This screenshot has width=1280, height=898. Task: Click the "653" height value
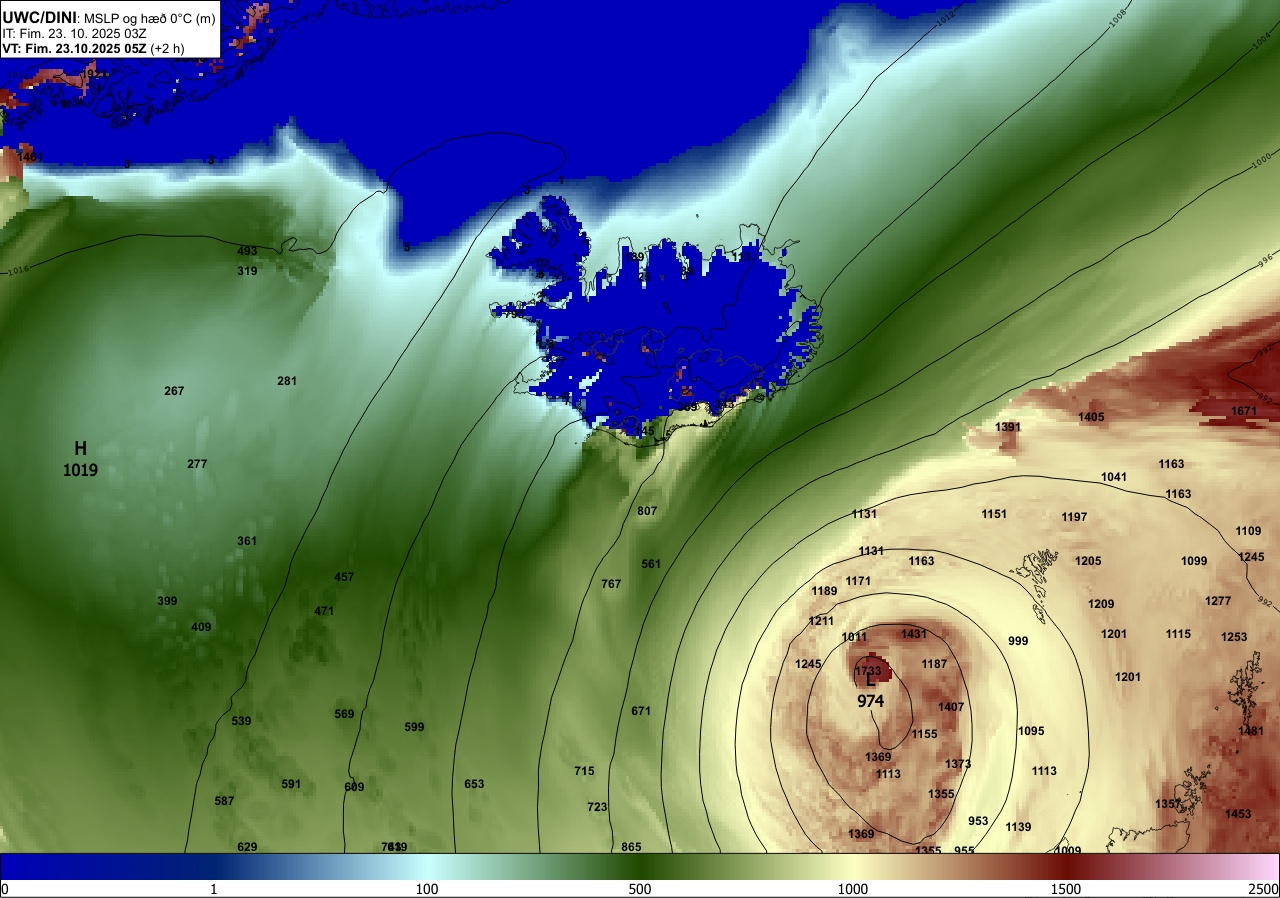click(474, 784)
